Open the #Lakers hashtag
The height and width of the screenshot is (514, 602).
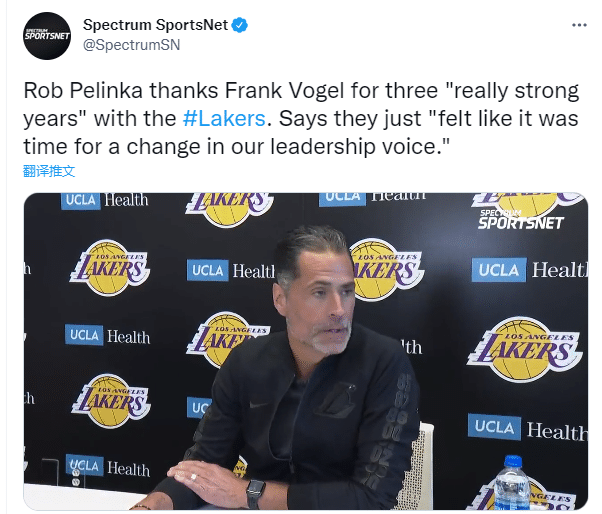tap(225, 118)
